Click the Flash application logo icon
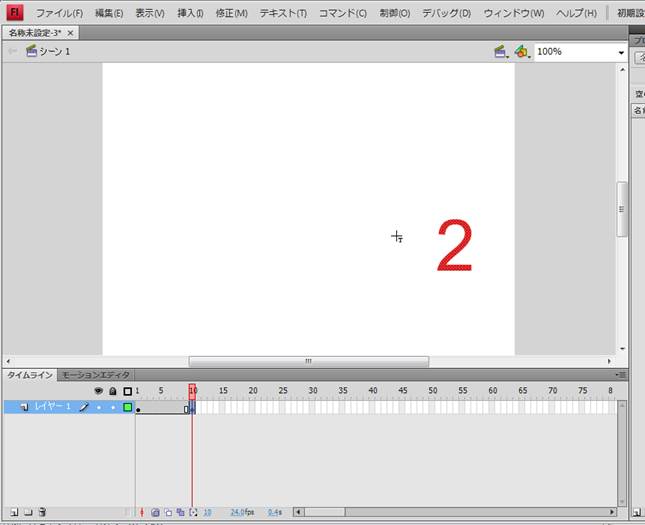645x525 pixels. (15, 13)
